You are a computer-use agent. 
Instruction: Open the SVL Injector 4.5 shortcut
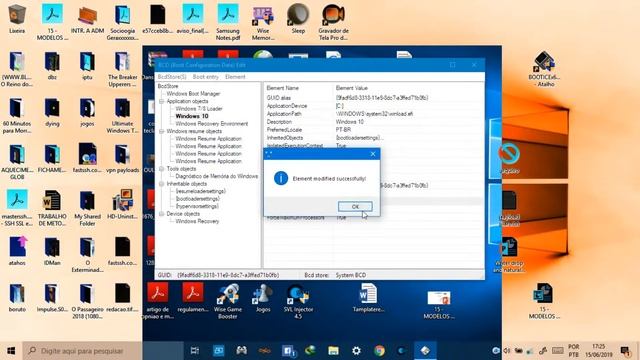(x=298, y=301)
